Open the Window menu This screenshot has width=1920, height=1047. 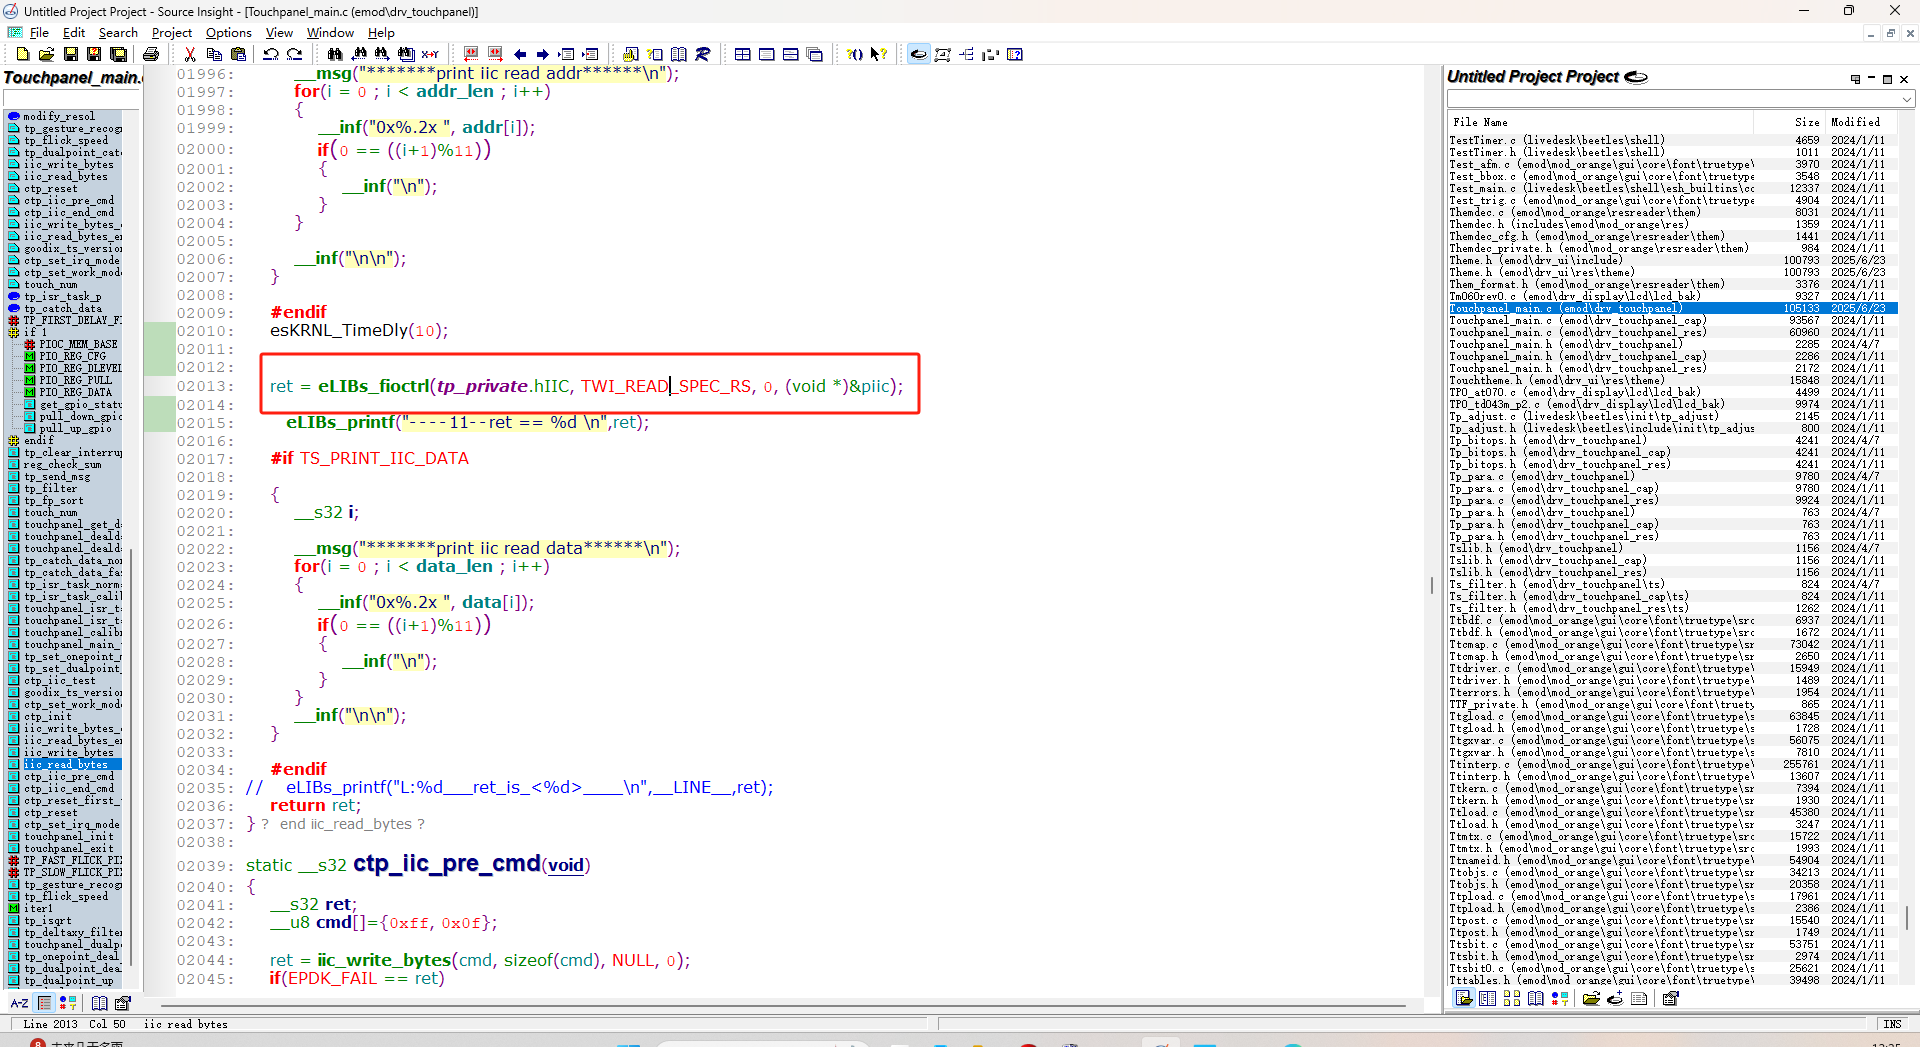point(330,33)
